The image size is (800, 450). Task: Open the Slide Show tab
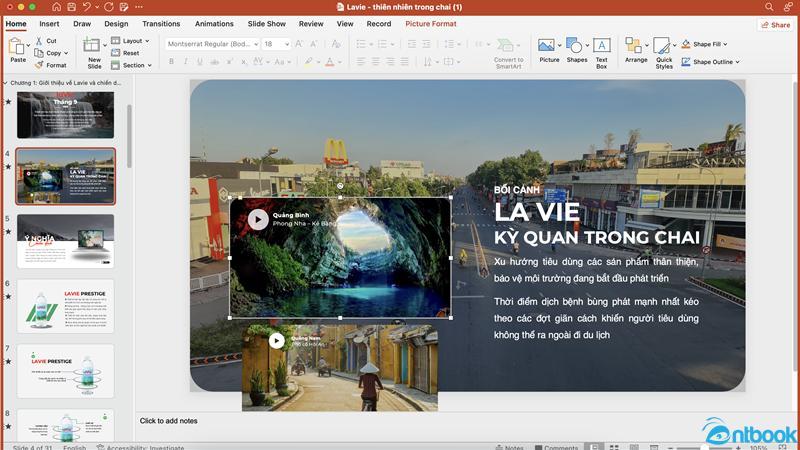click(266, 24)
